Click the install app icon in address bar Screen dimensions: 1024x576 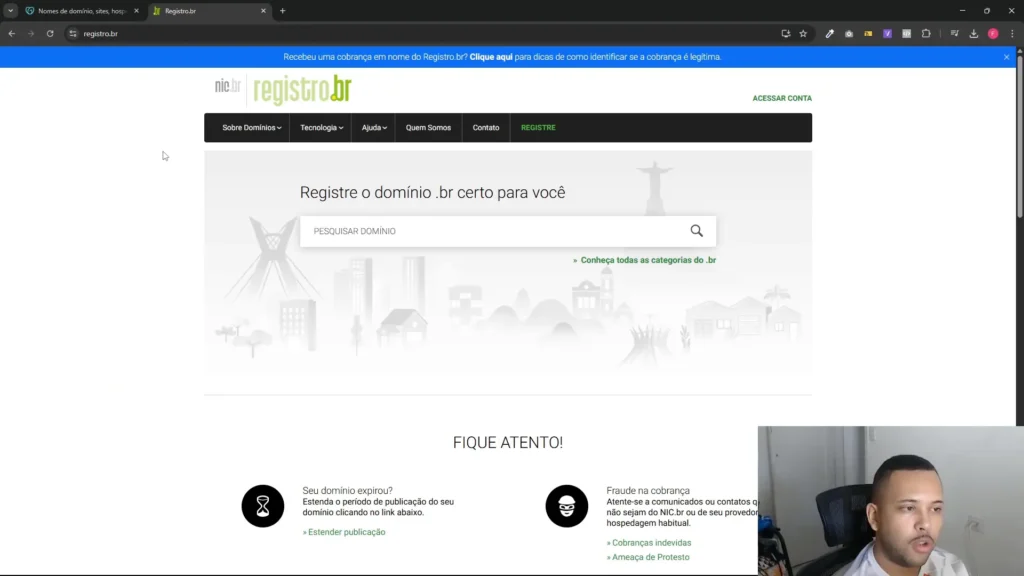pos(786,33)
